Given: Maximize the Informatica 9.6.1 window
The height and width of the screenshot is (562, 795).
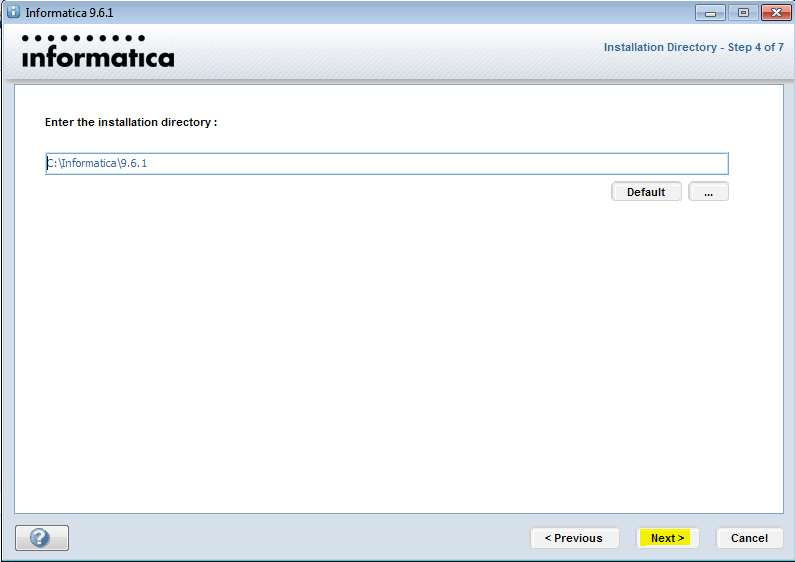Looking at the screenshot, I should [x=743, y=13].
